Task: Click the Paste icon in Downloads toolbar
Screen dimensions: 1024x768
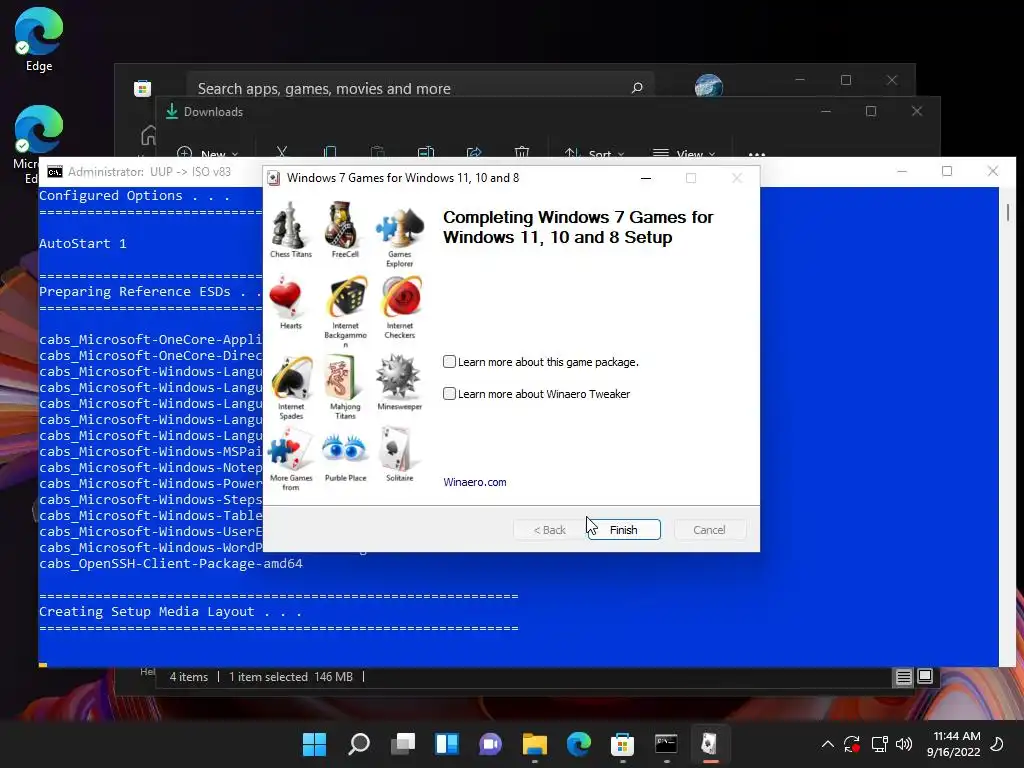Action: [x=377, y=153]
